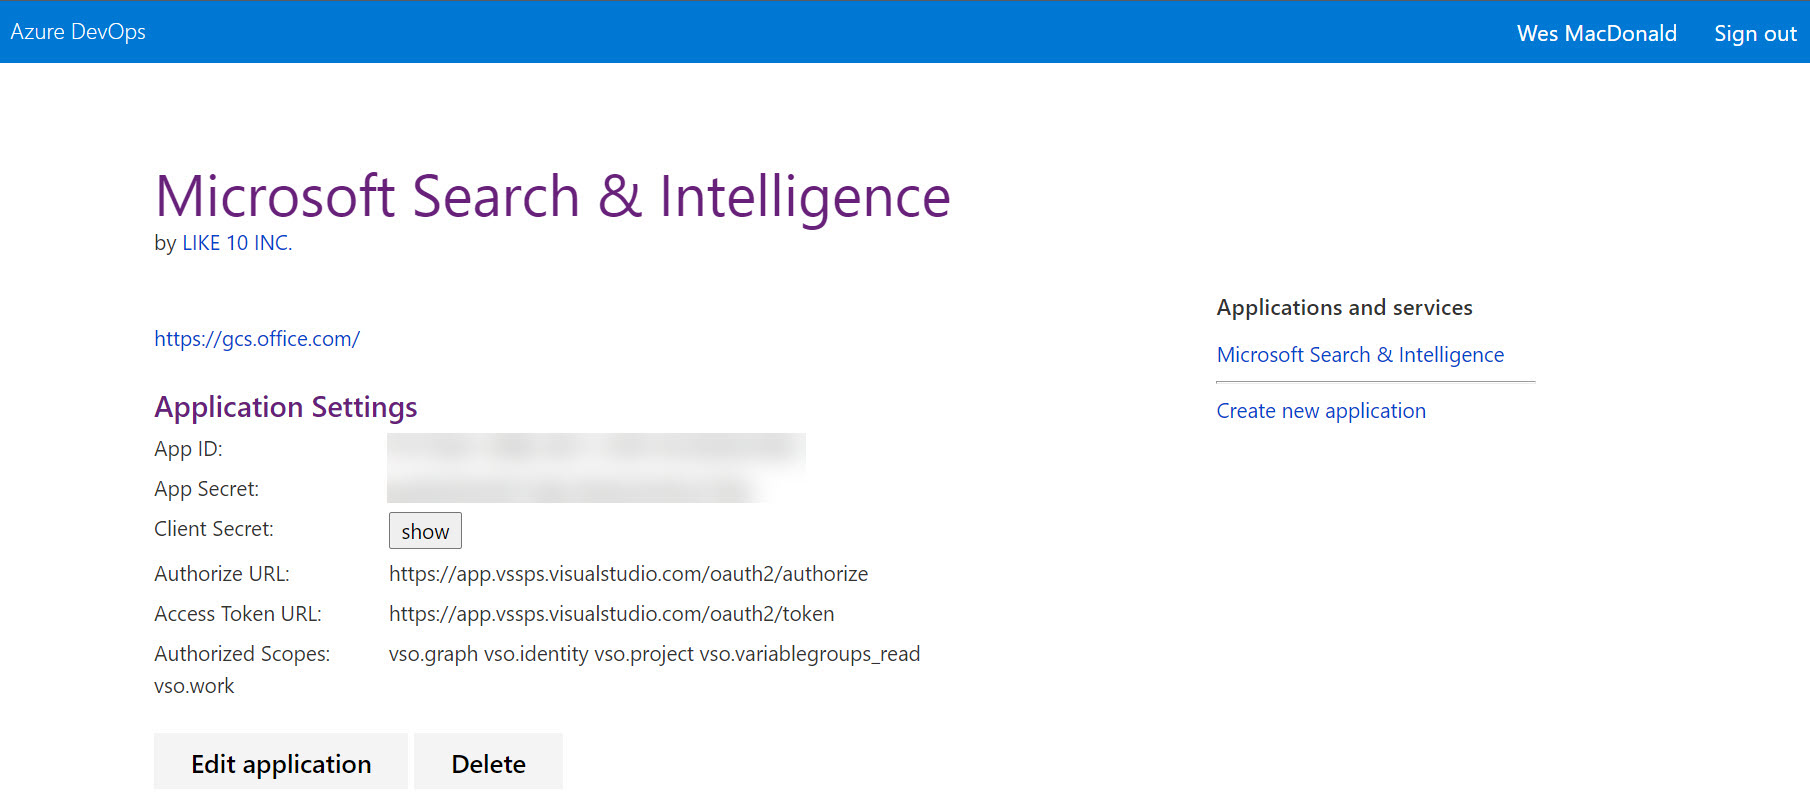Click the Access Token URL value text
Screen dimensions: 1810x799
tap(611, 614)
